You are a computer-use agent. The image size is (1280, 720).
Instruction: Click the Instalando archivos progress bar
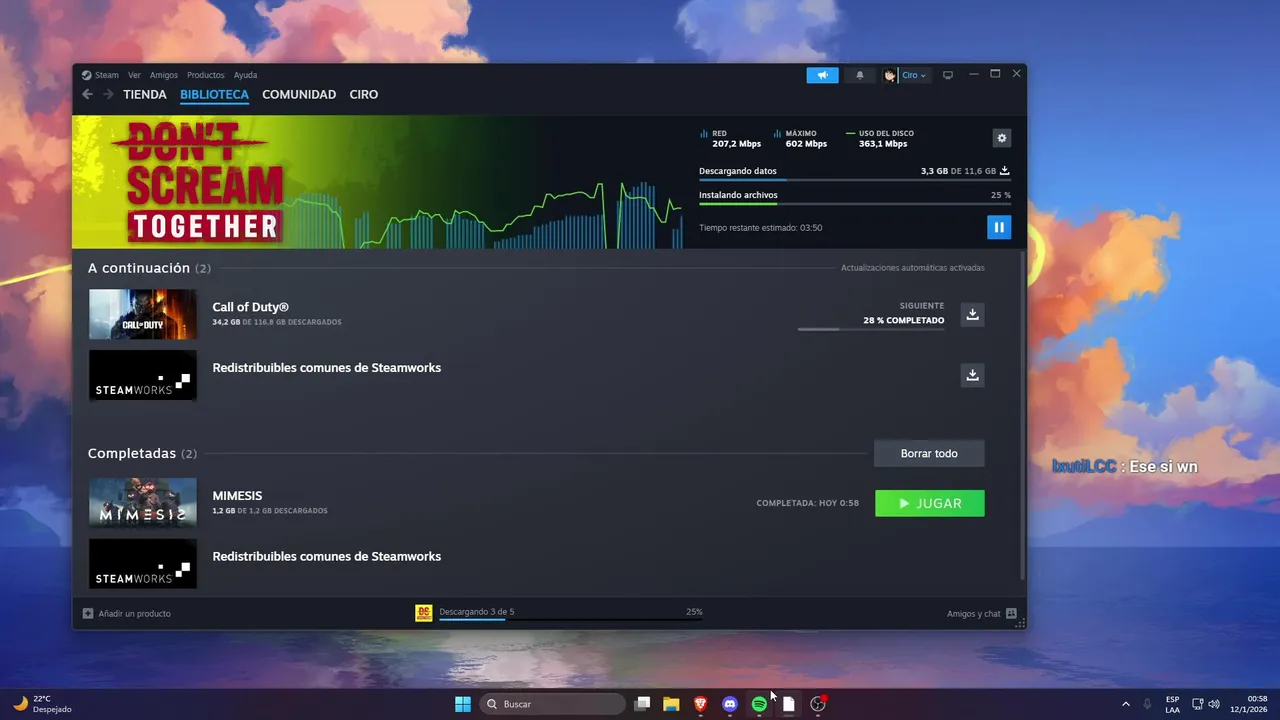(855, 204)
